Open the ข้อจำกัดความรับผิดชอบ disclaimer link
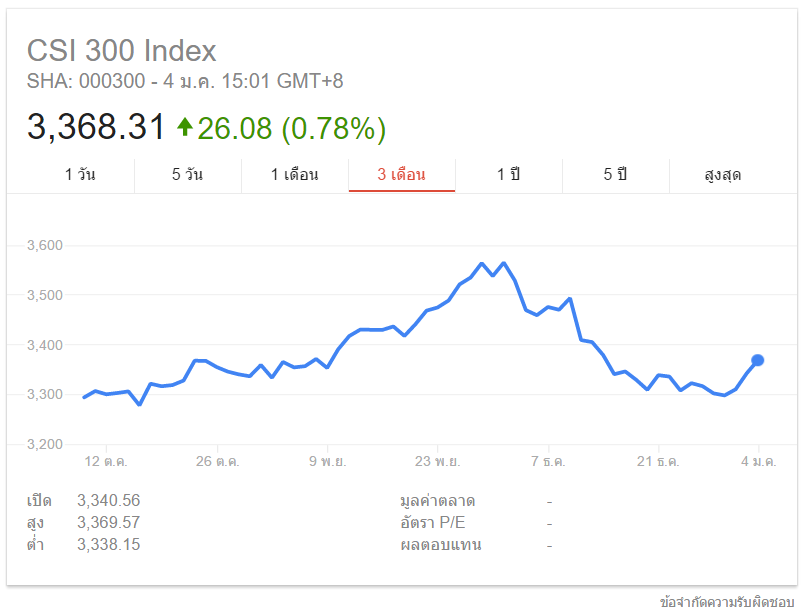The image size is (802, 616). click(729, 602)
